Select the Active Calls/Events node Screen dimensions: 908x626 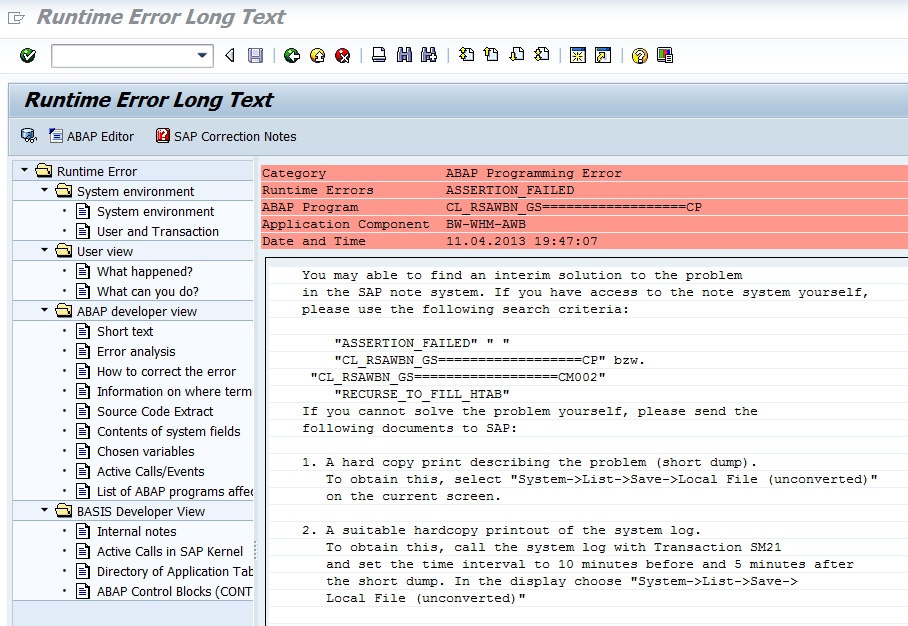click(x=151, y=472)
